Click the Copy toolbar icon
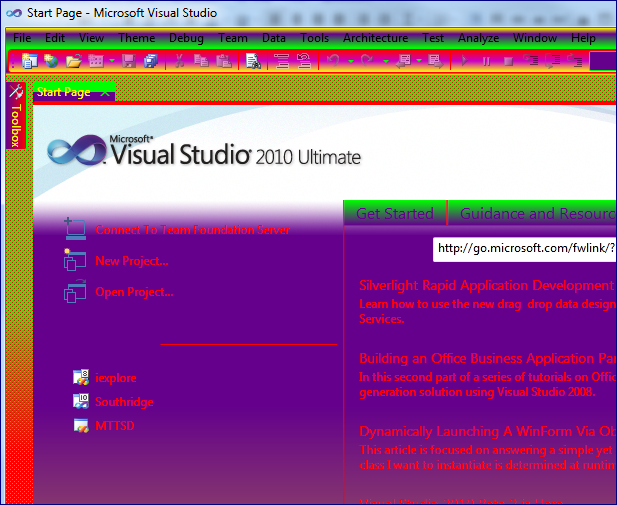Screen dimensions: 617x505 click(x=201, y=61)
